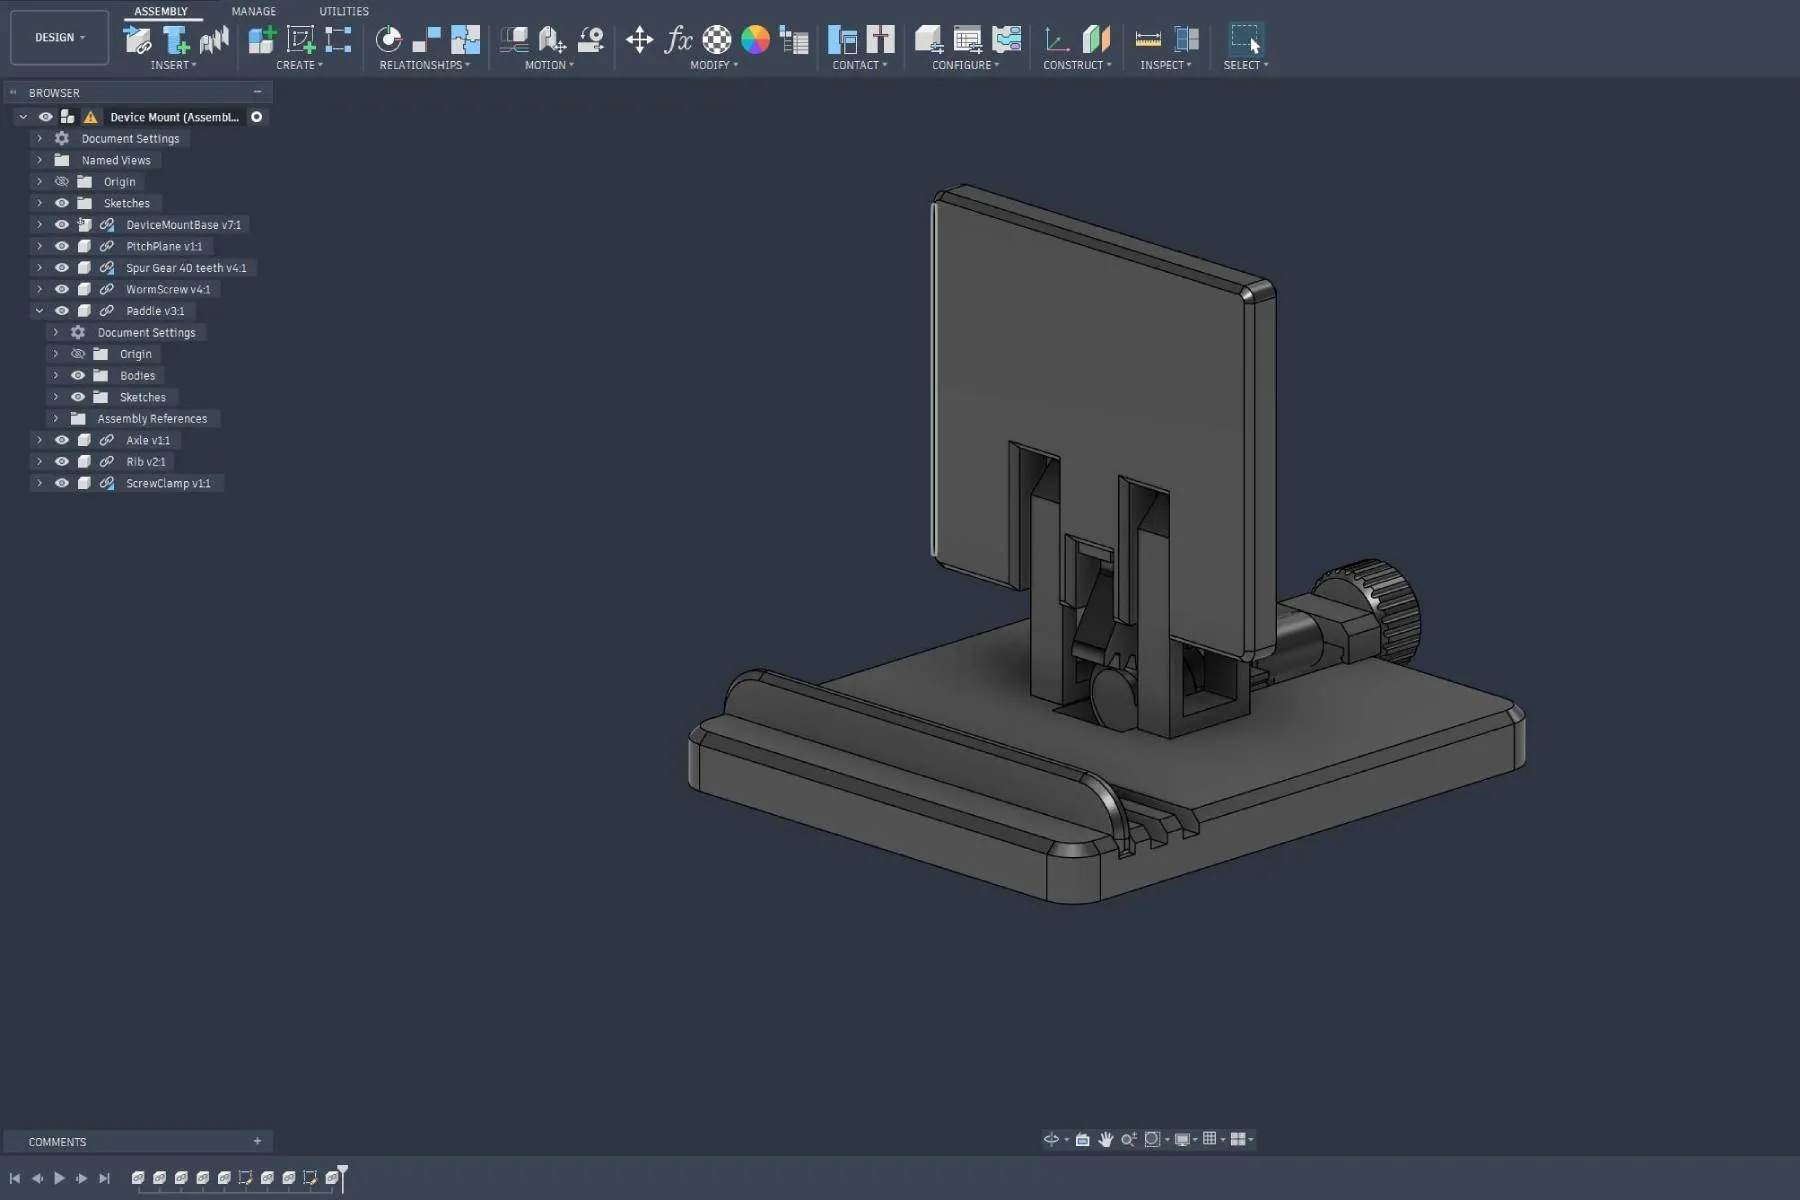
Task: Show the top-level Origin folder
Action: [x=62, y=182]
